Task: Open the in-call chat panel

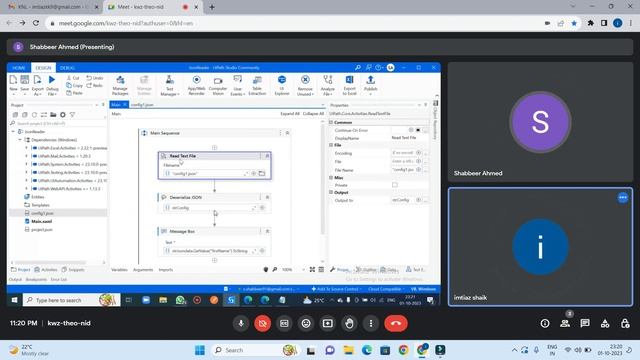Action: tap(585, 323)
